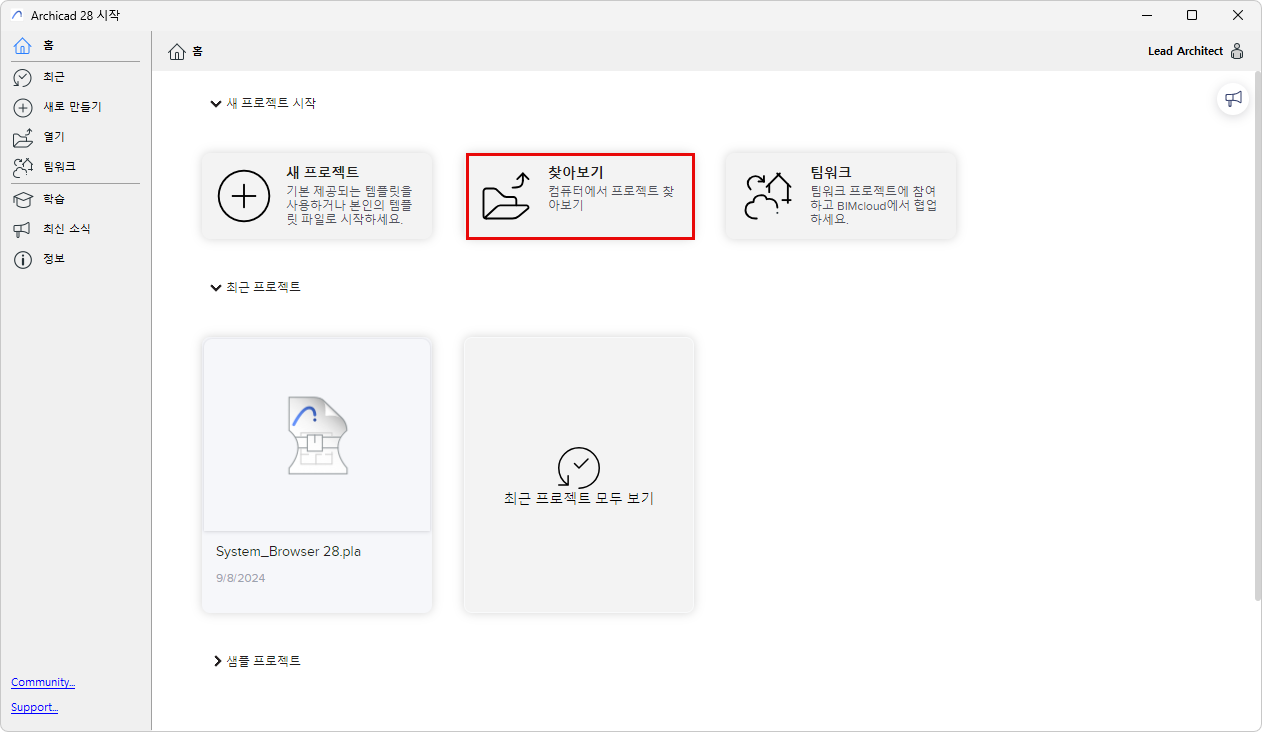1262x732 pixels.
Task: Minimize the Archicad 28 시작 window
Action: (1146, 15)
